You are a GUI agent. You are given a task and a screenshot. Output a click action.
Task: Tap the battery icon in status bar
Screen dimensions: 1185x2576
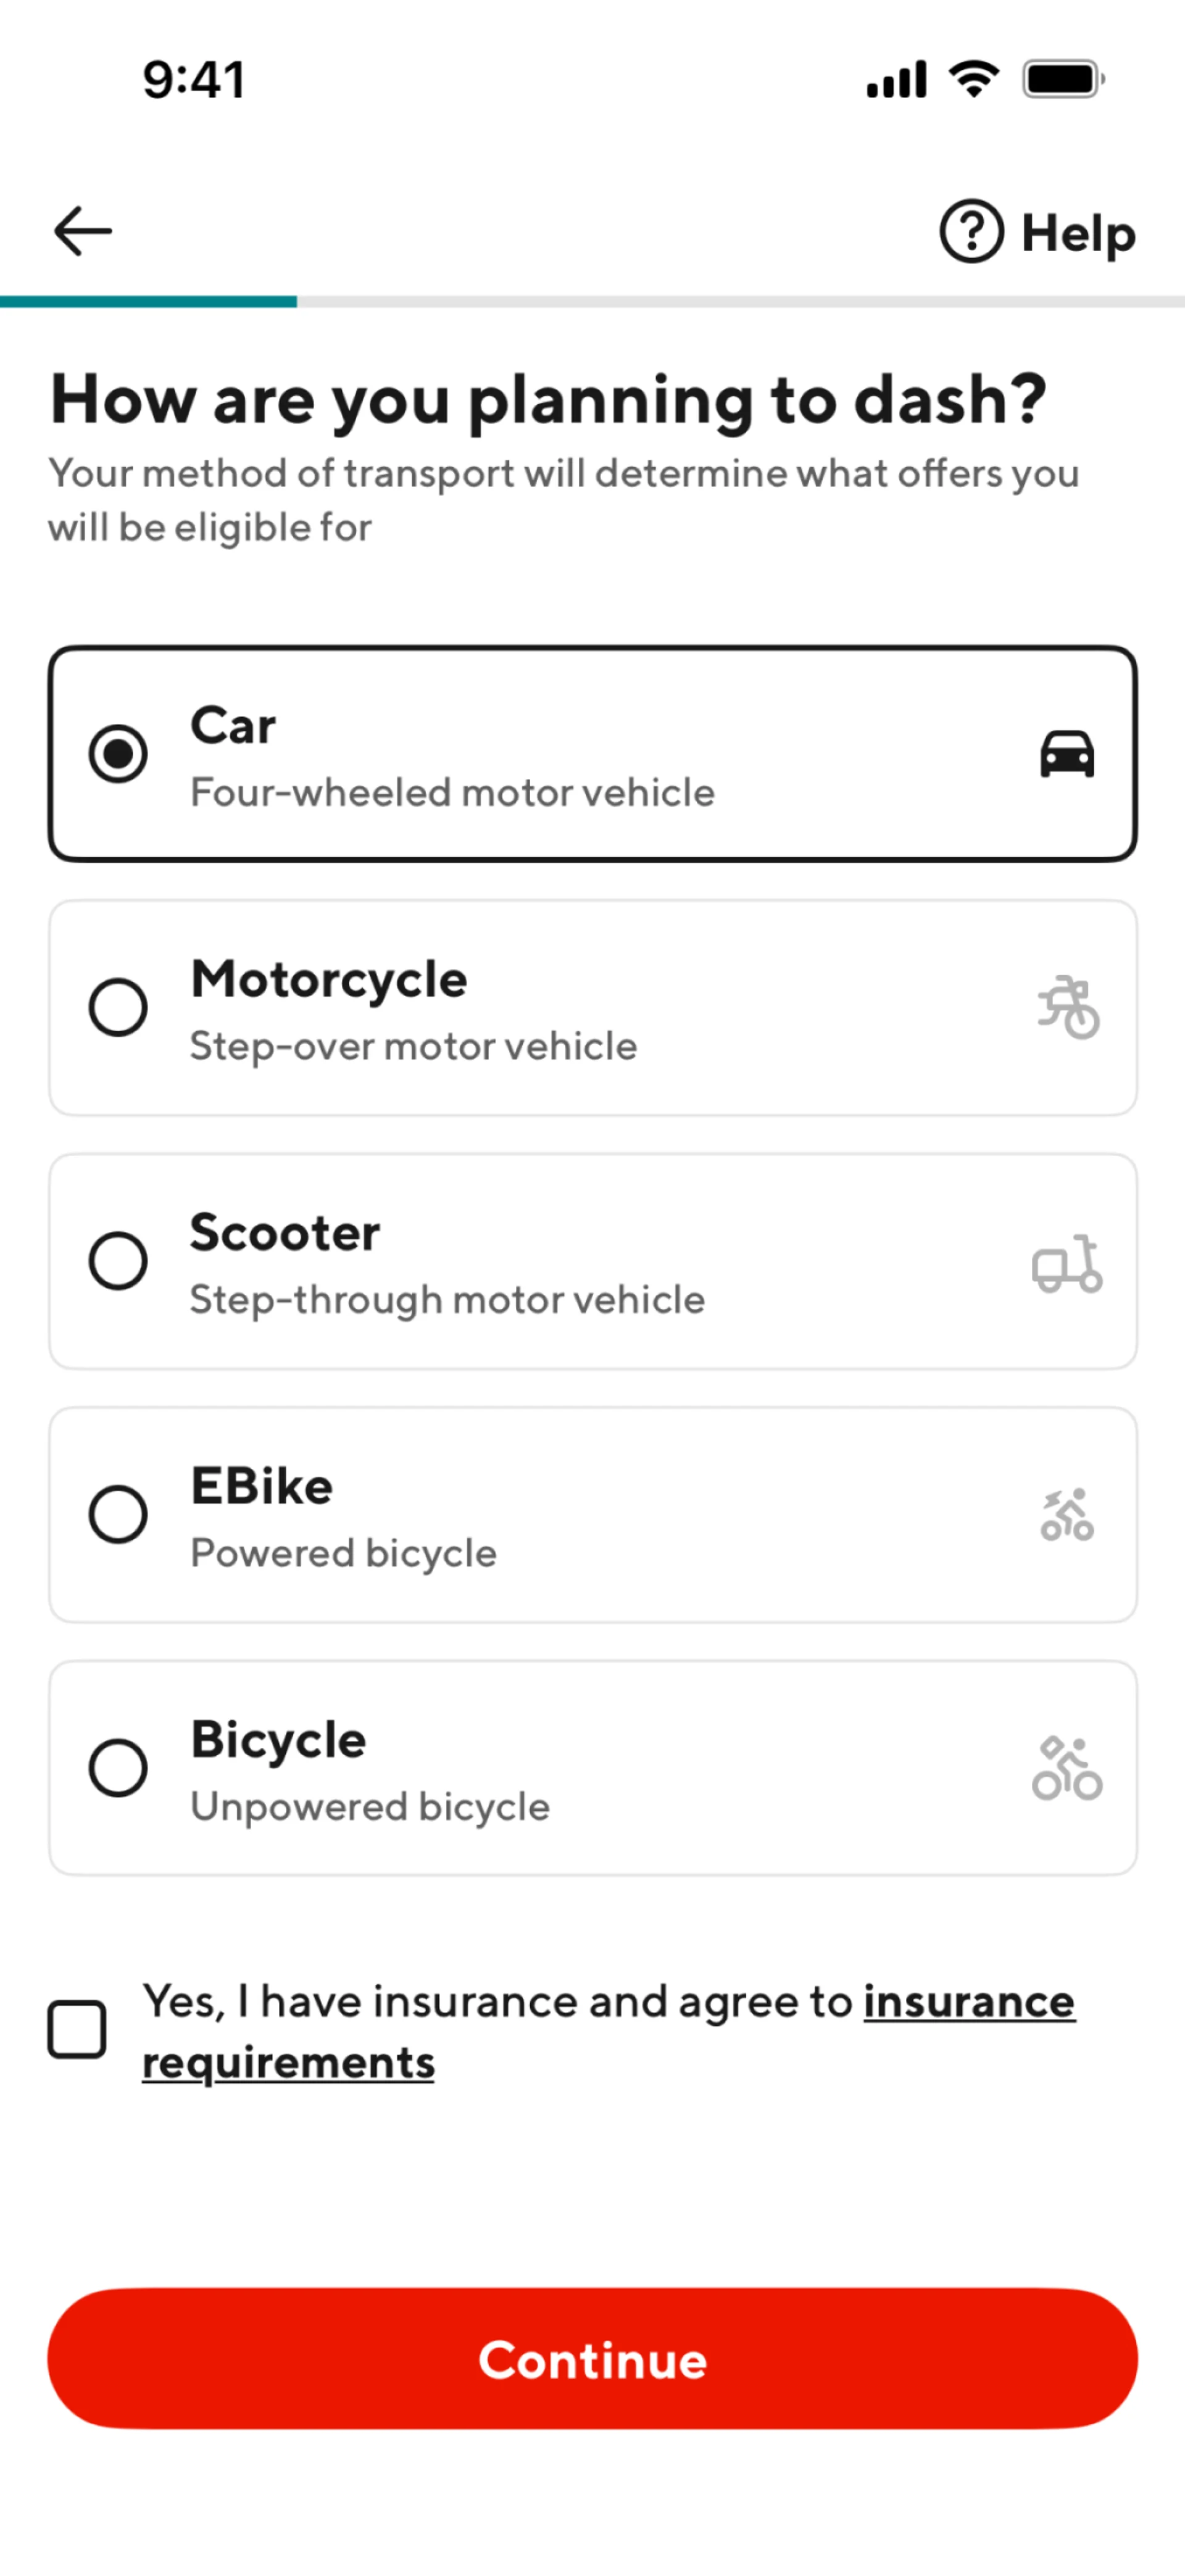1062,79
